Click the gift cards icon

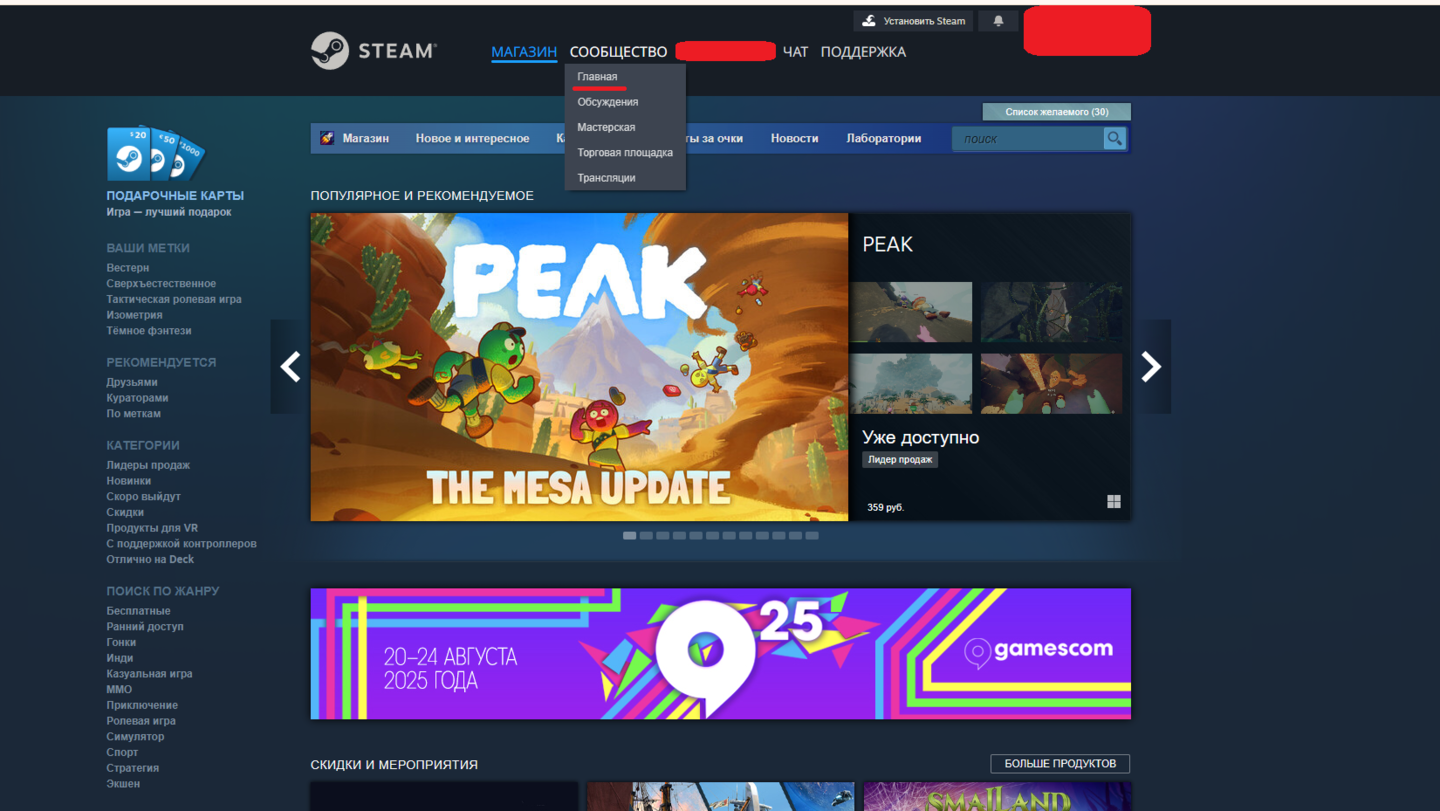tap(155, 153)
